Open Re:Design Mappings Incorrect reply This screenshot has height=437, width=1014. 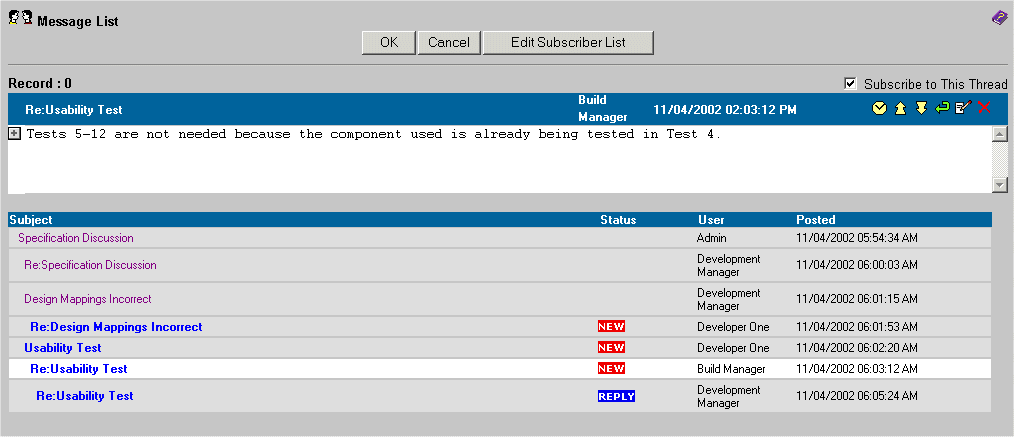tap(116, 327)
